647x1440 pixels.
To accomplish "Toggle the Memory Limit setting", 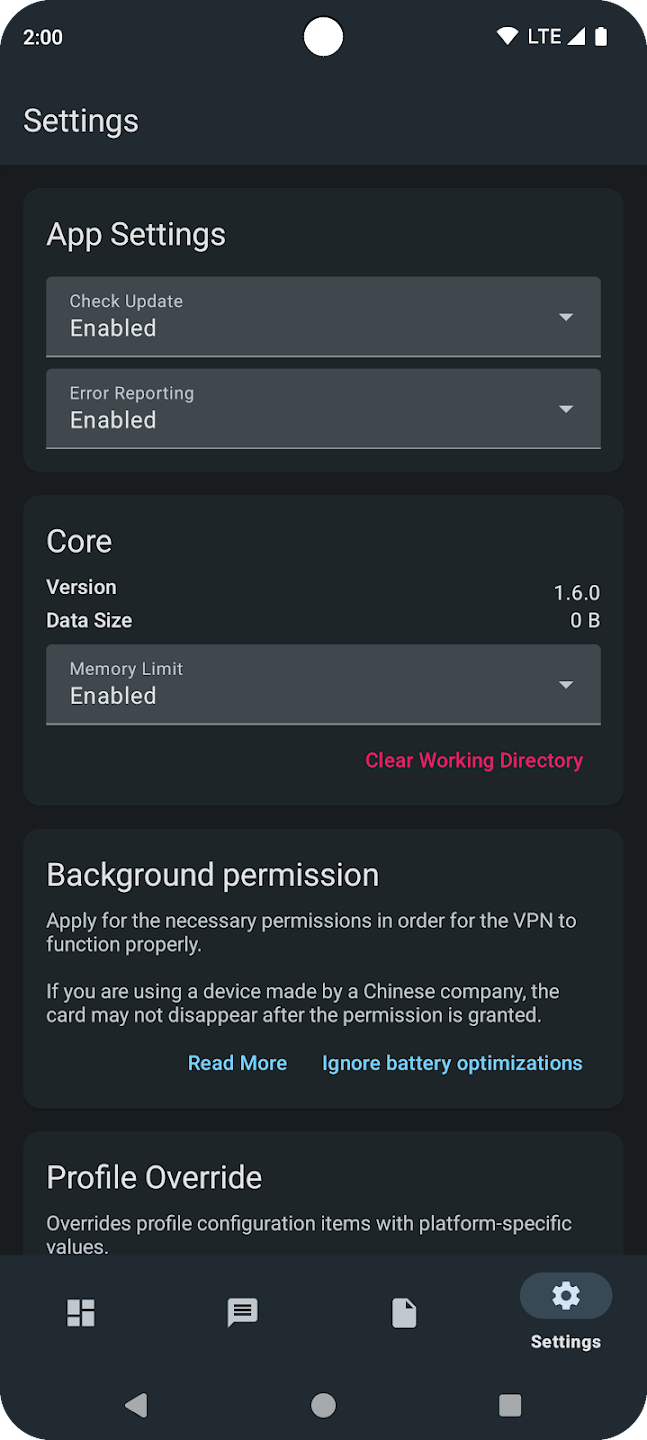I will coord(323,684).
